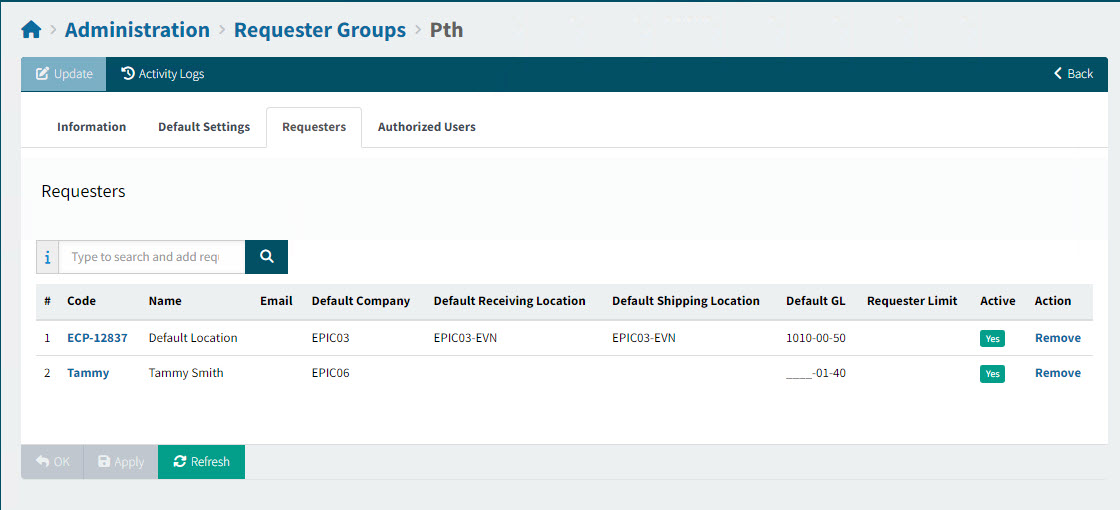
Task: Click the info 'i' icon beside search
Action: tap(48, 257)
